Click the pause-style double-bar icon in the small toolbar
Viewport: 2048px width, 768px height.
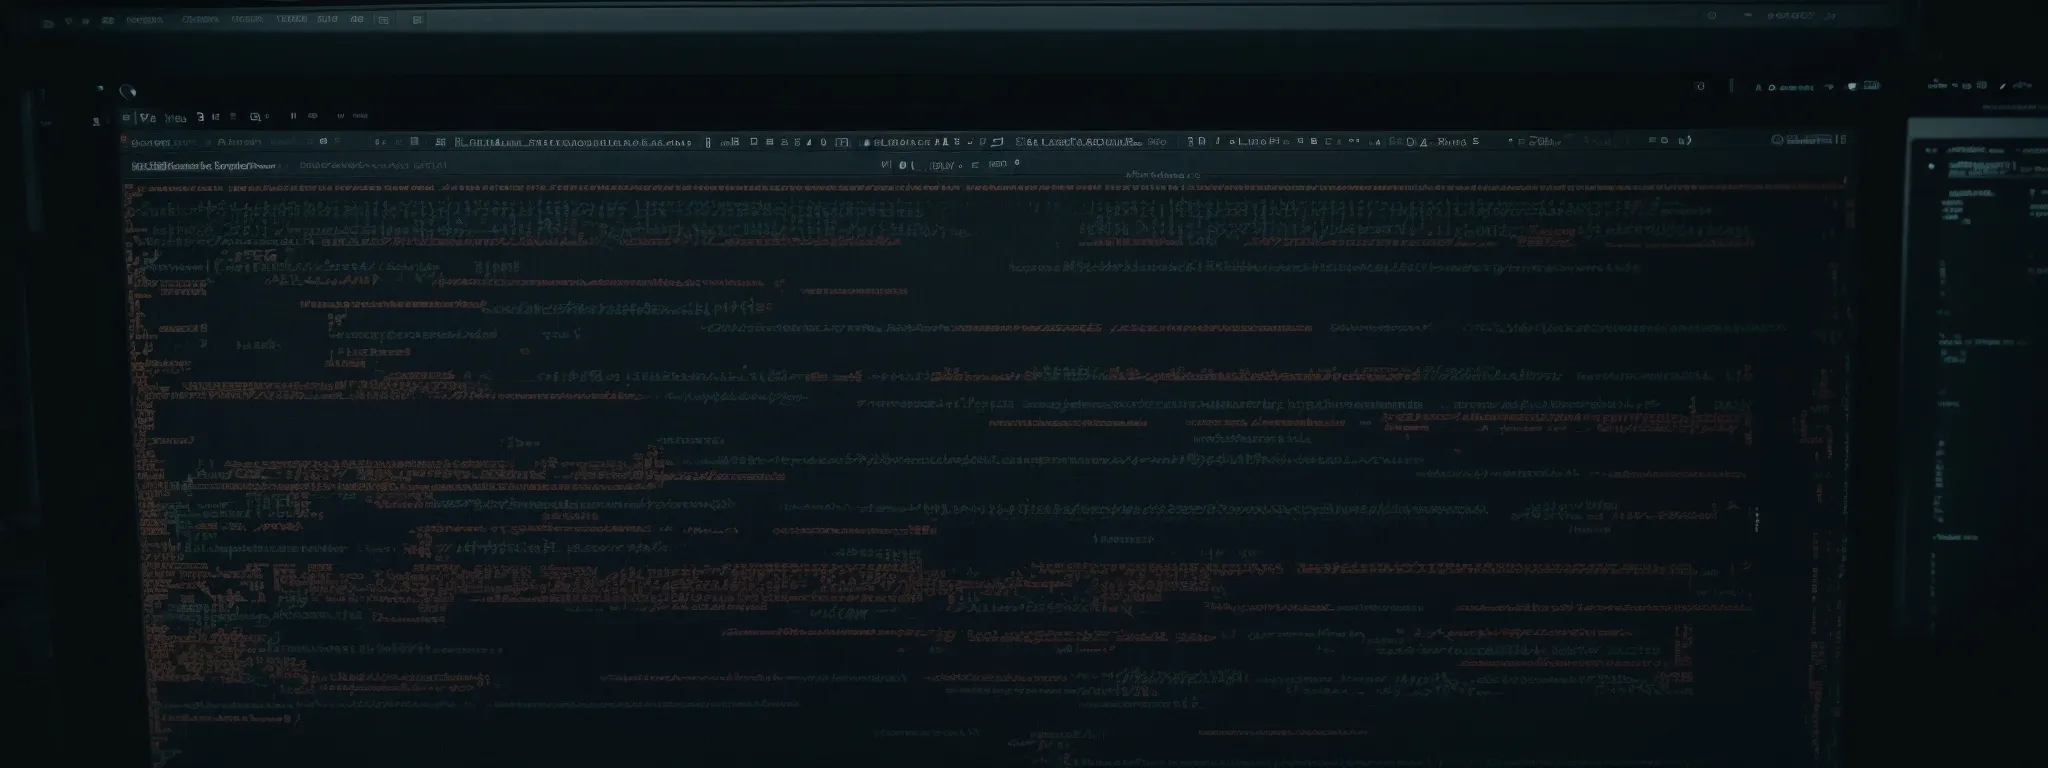[x=293, y=117]
